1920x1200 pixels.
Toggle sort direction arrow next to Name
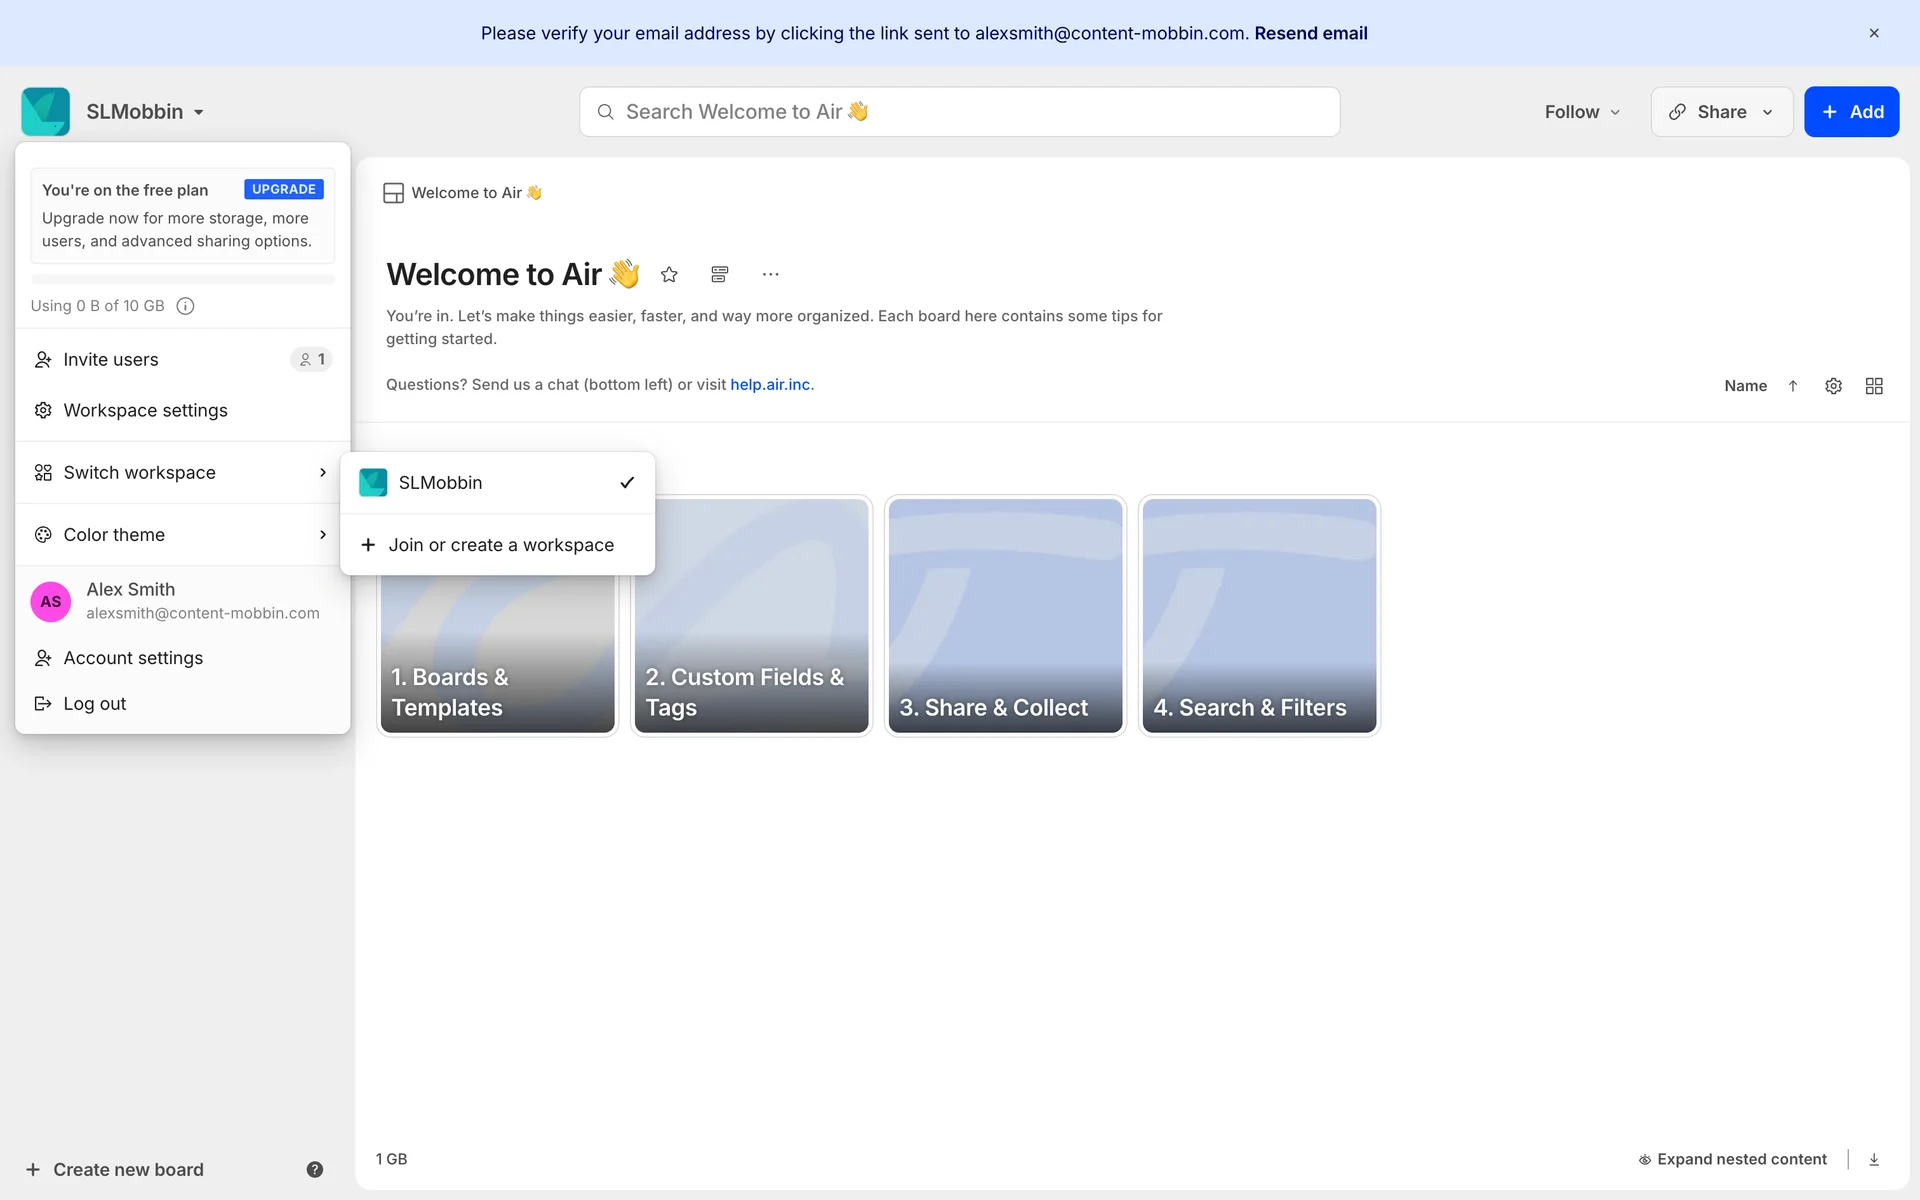pyautogui.click(x=1793, y=386)
